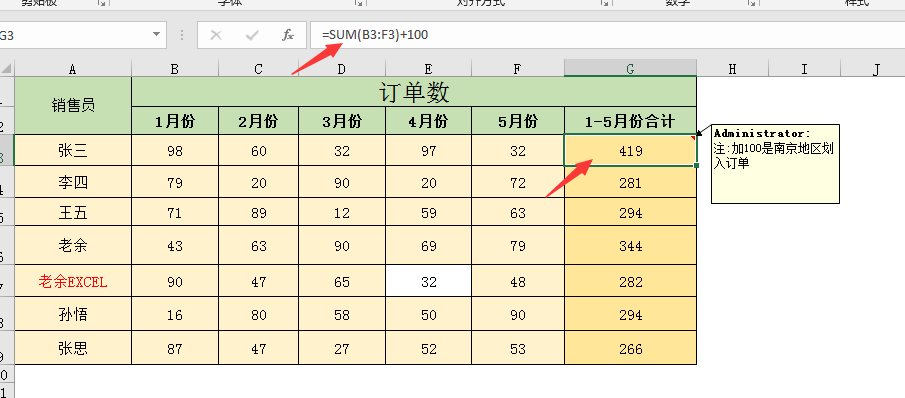Click the 3月份 header cell
Viewport: 905px width, 398px height.
coord(342,121)
